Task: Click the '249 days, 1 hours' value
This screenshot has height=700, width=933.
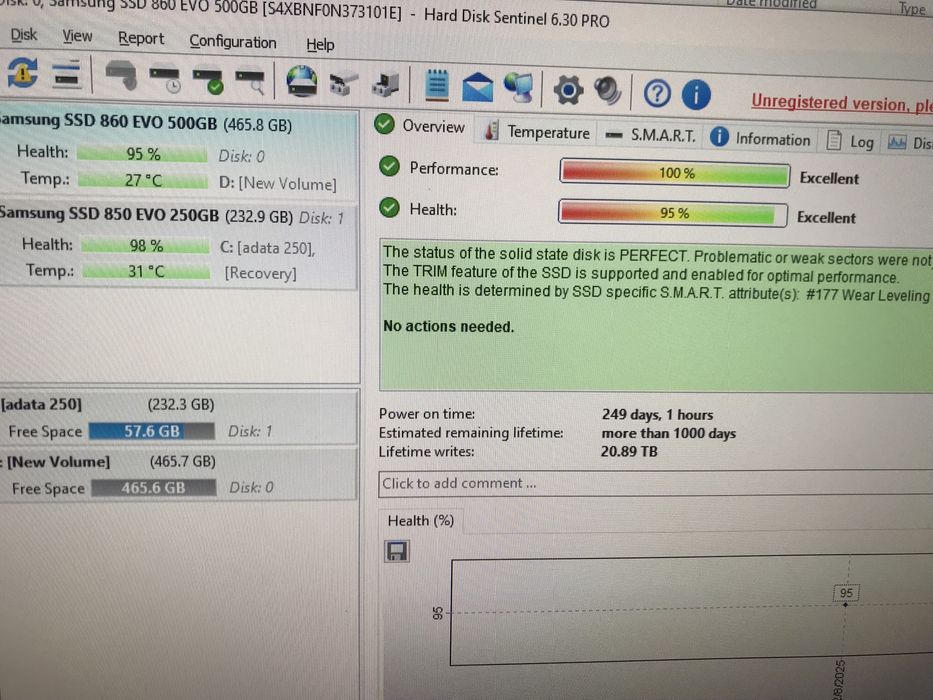Action: point(657,414)
